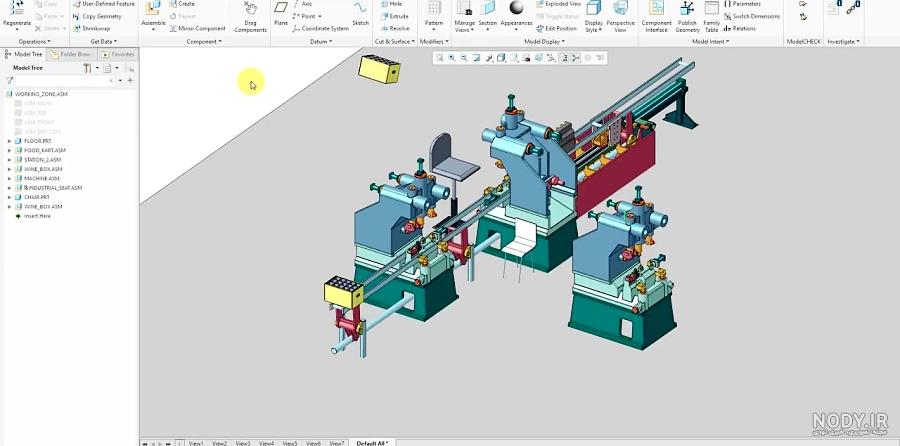Click Switch Dimensions
This screenshot has height=446, width=900.
point(752,16)
